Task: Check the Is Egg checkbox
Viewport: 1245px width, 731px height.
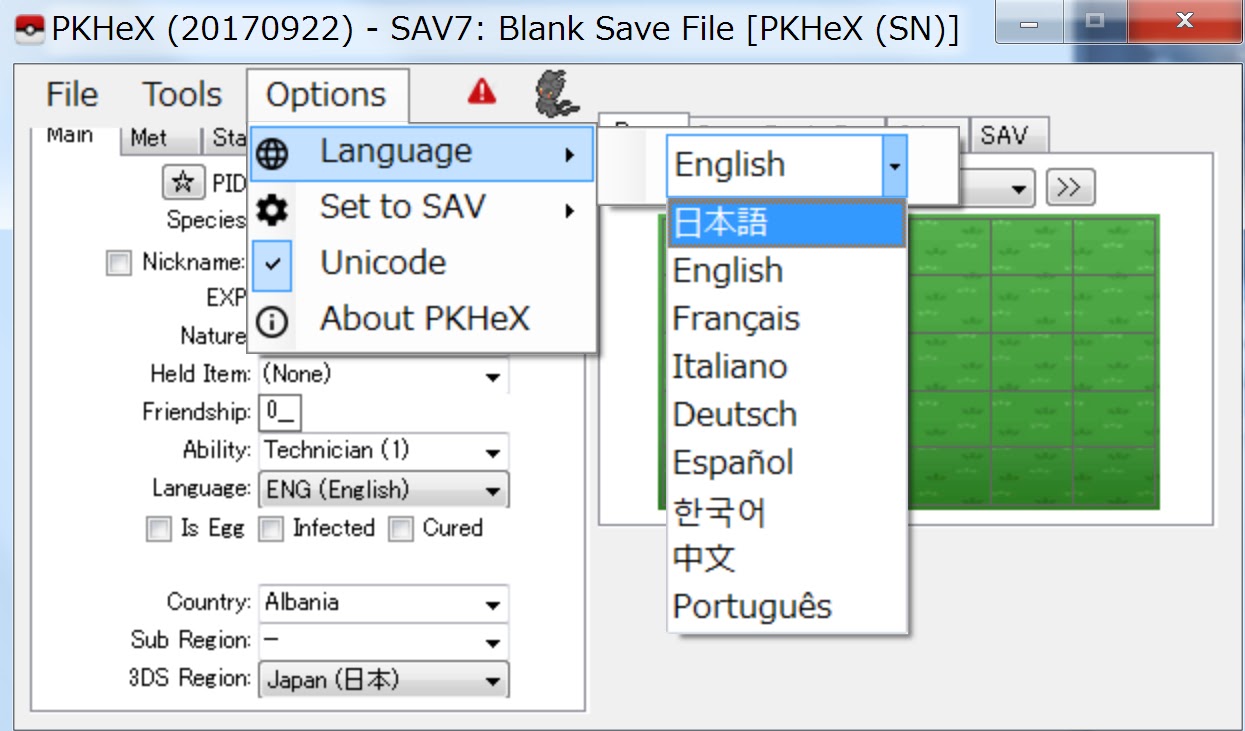Action: [158, 529]
